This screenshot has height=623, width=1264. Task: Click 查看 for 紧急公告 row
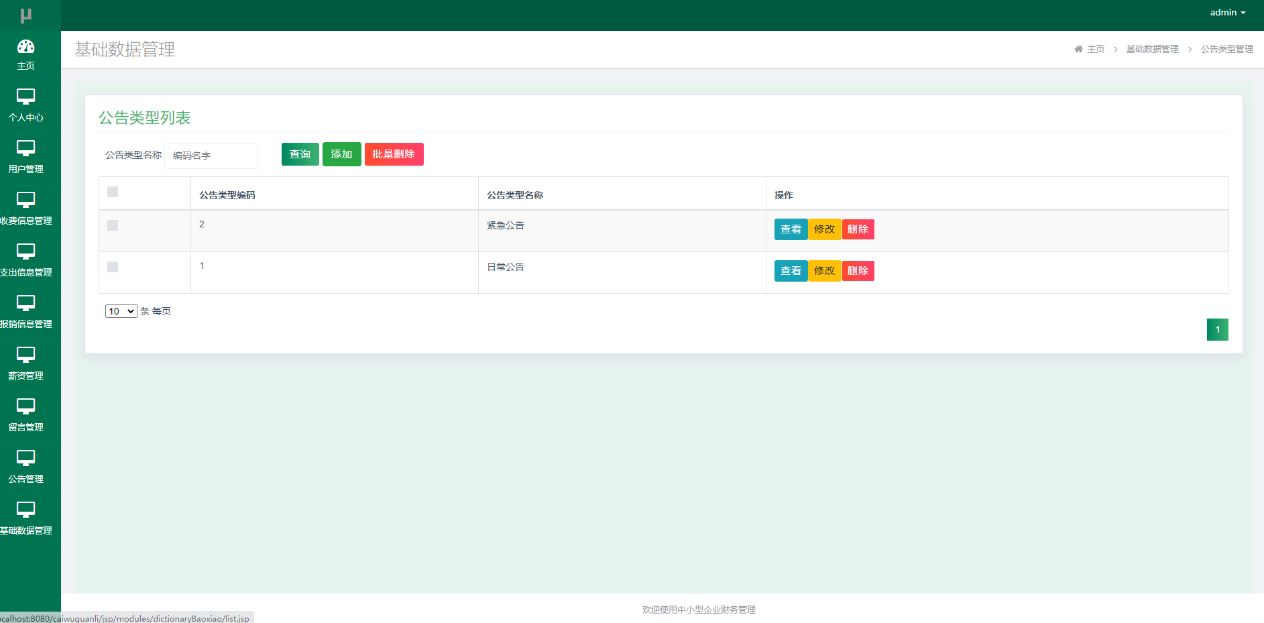(x=791, y=229)
